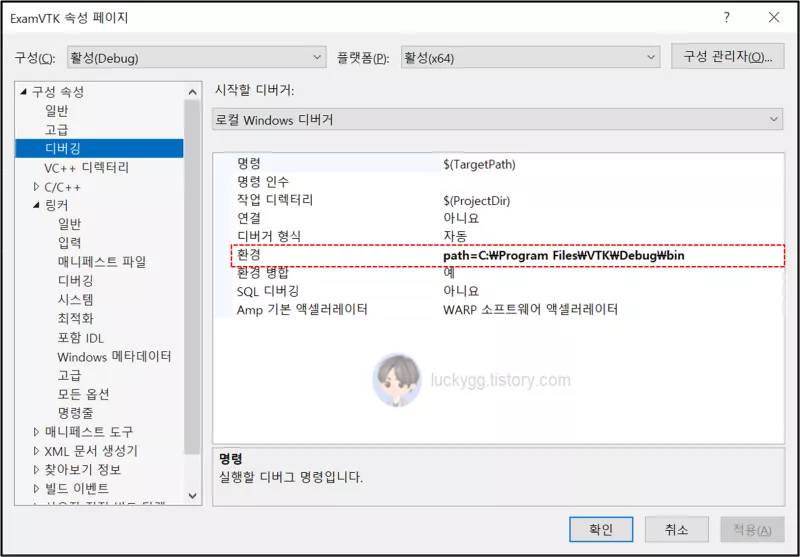800x557 pixels.
Task: Select VC++ 디렉터리 in tree
Action: (87, 167)
